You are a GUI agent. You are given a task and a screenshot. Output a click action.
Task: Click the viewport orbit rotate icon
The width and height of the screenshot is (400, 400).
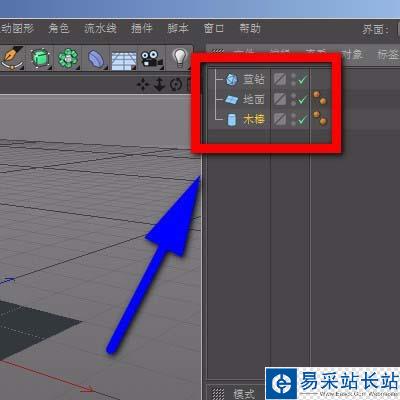point(176,85)
